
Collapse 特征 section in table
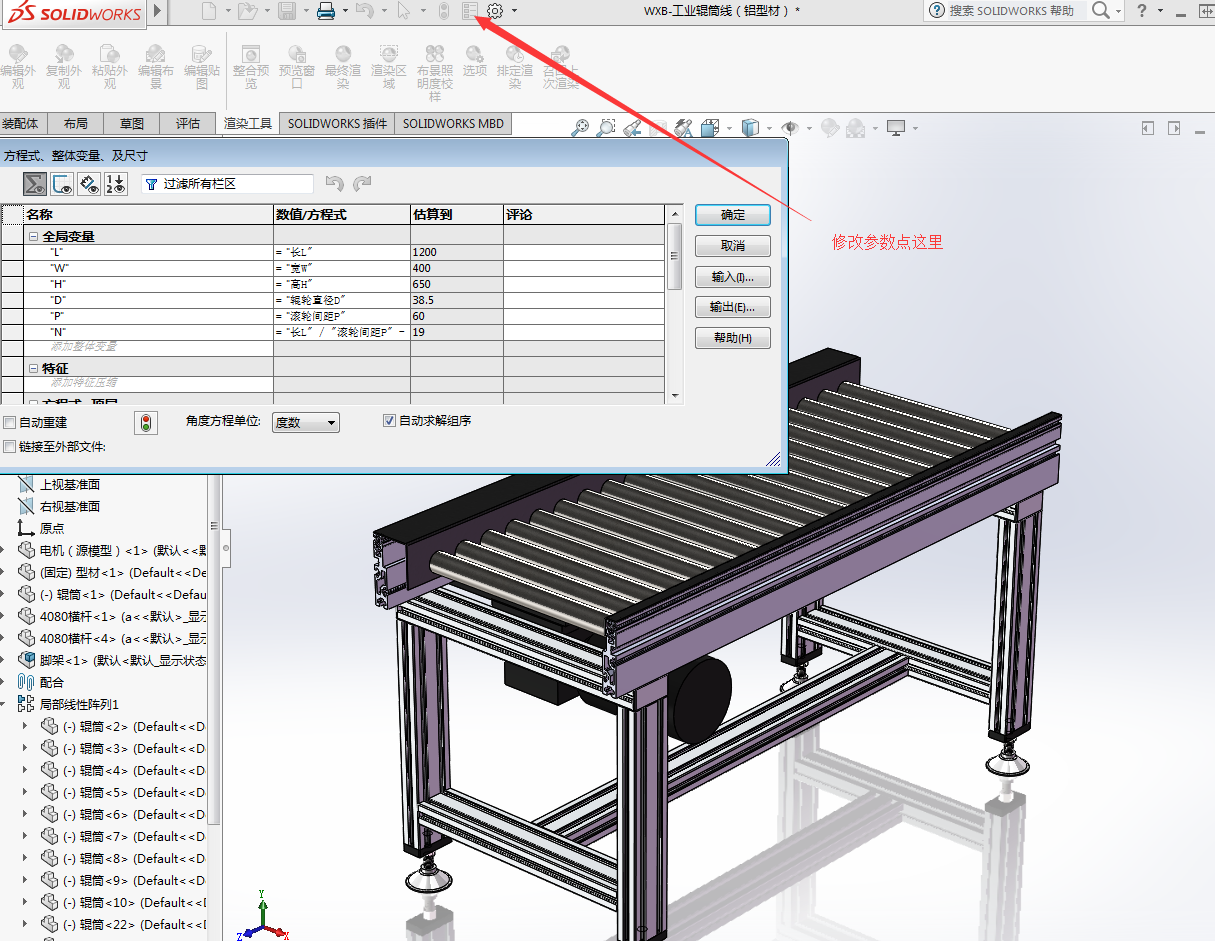pos(34,369)
